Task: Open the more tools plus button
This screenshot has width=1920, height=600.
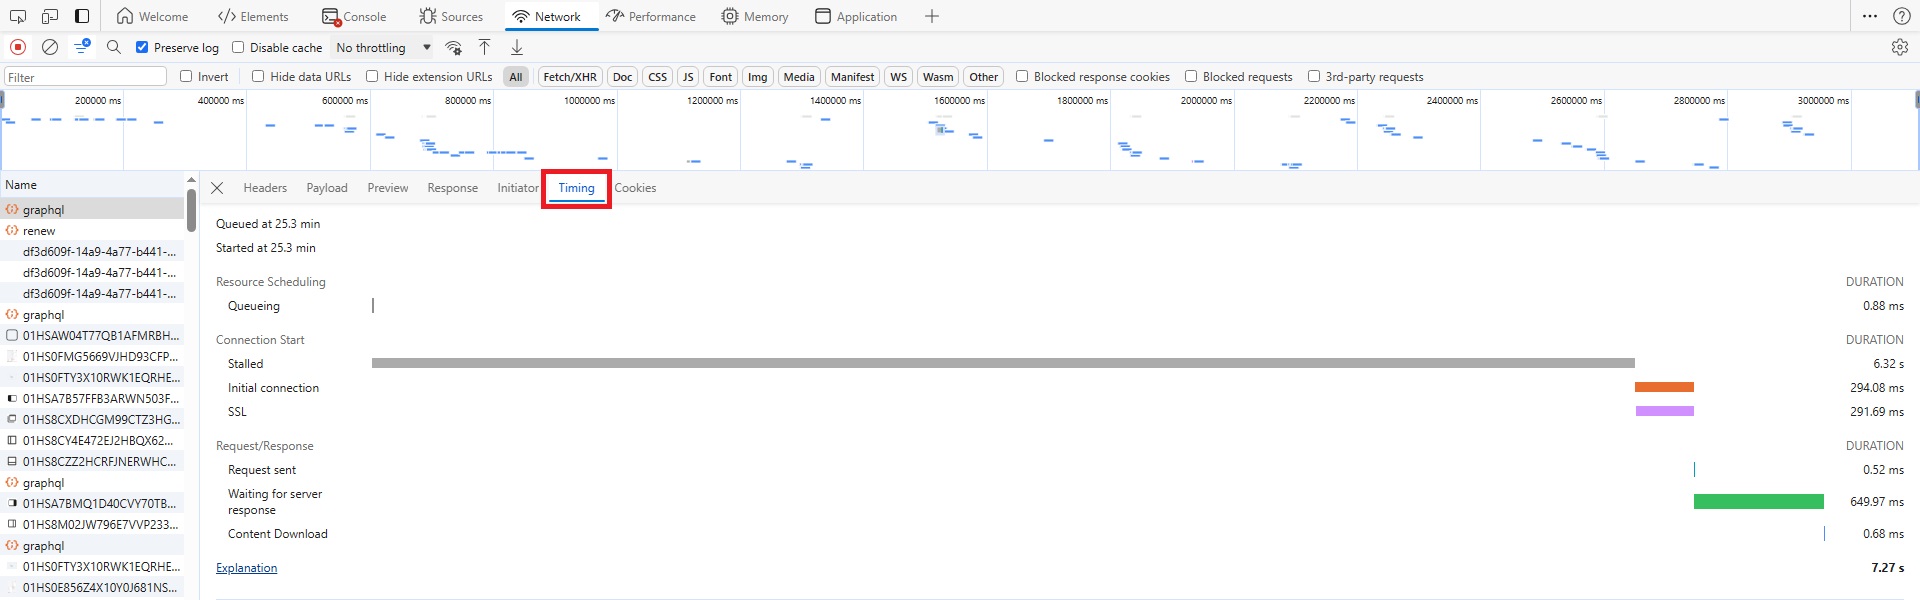Action: click(x=931, y=16)
